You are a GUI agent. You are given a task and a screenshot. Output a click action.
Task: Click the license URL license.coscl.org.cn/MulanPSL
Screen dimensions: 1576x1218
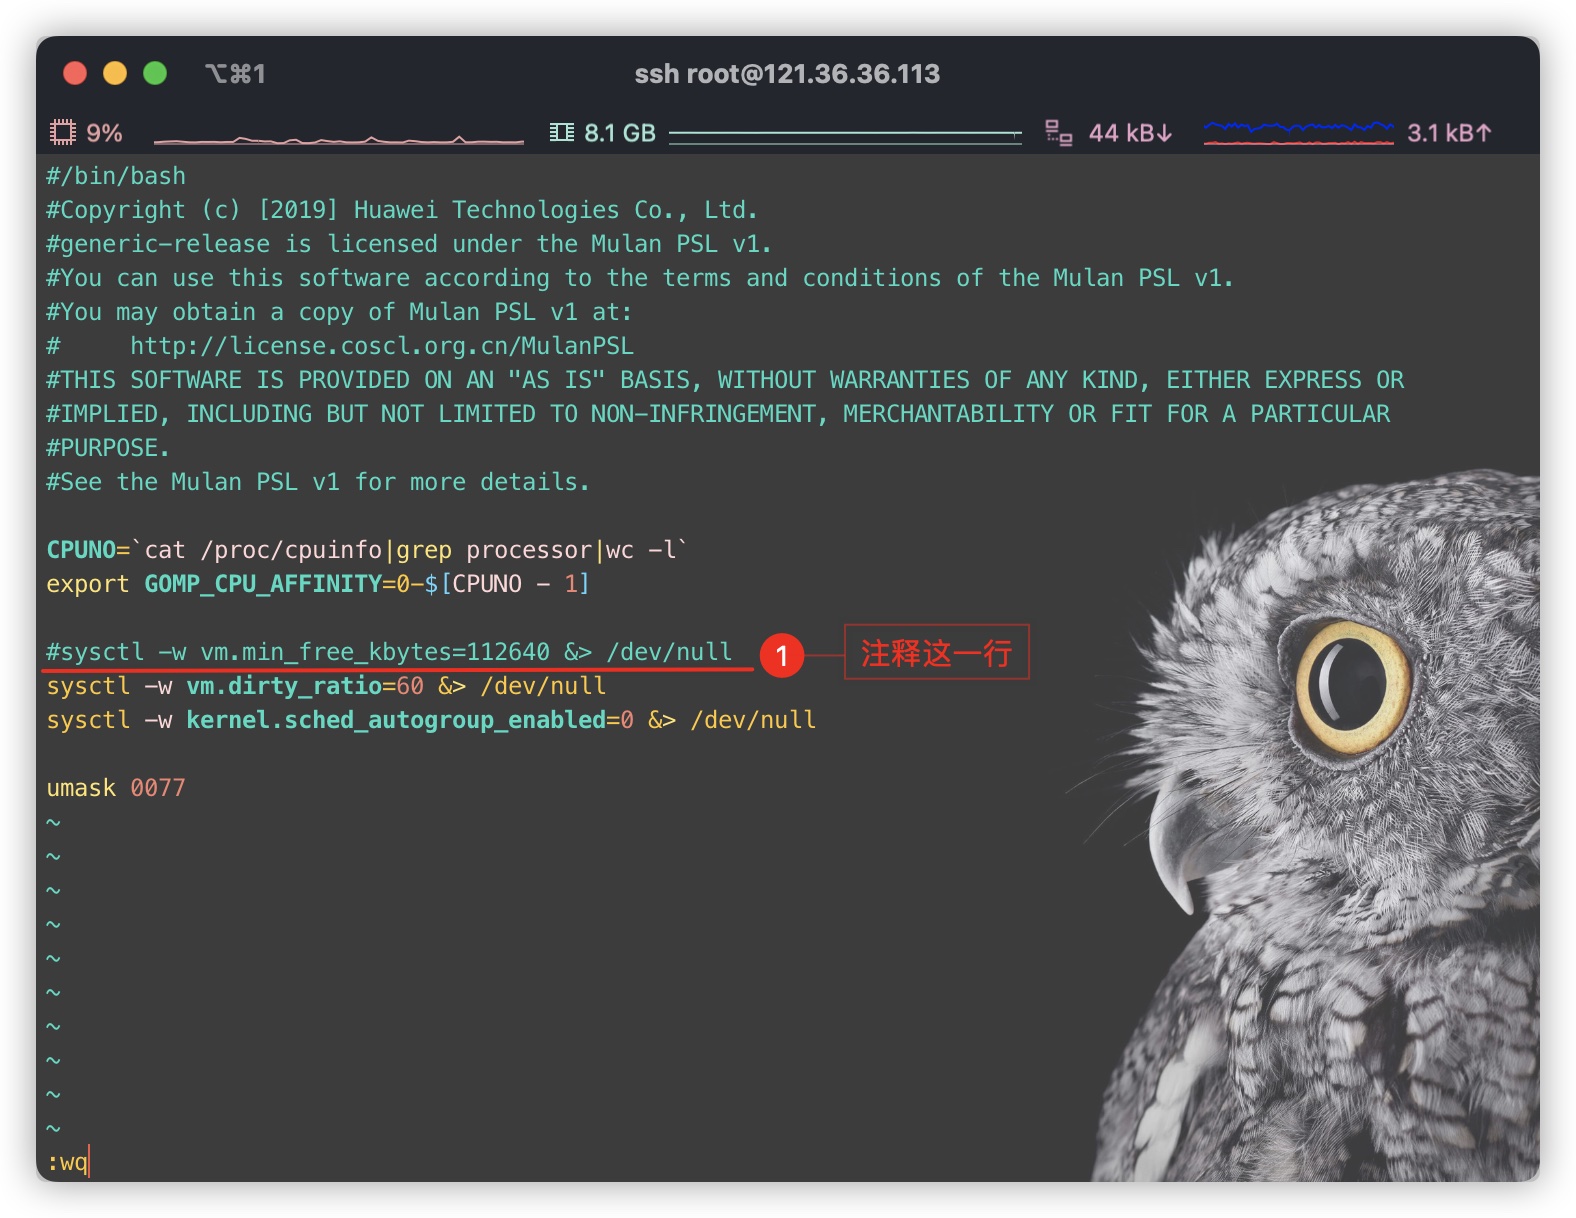382,346
